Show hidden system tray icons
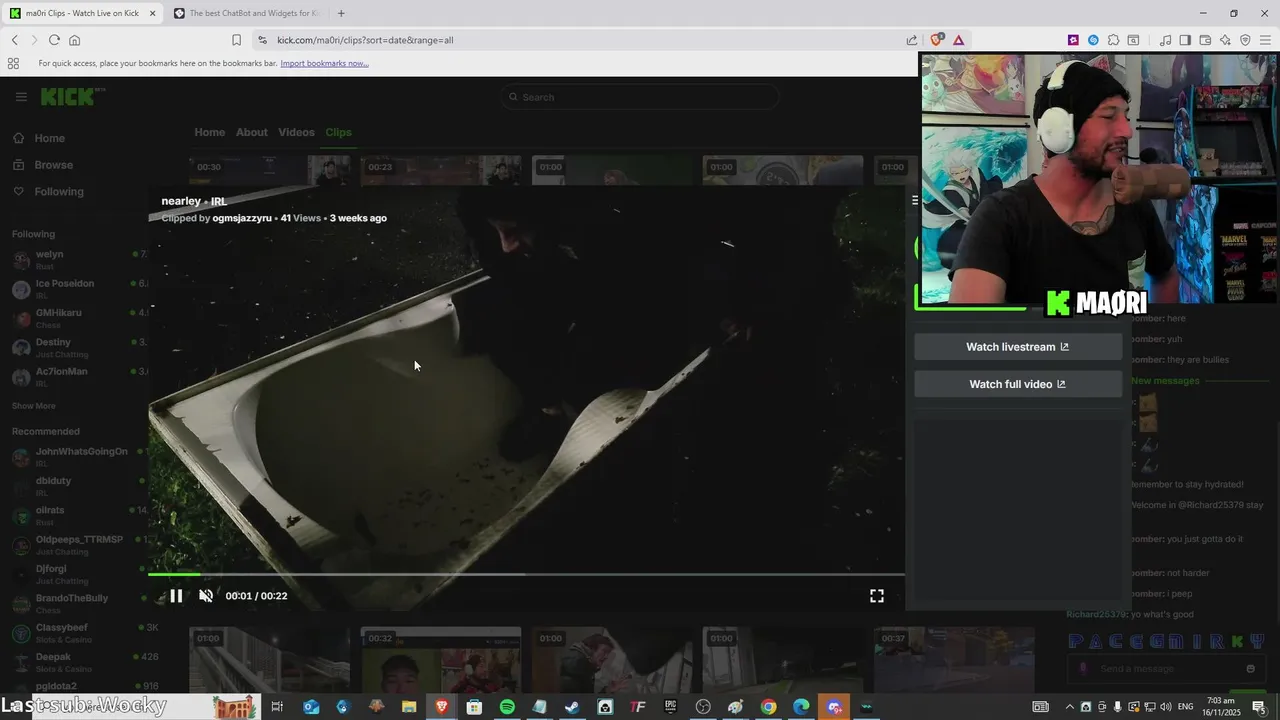The image size is (1280, 720). [x=1069, y=707]
